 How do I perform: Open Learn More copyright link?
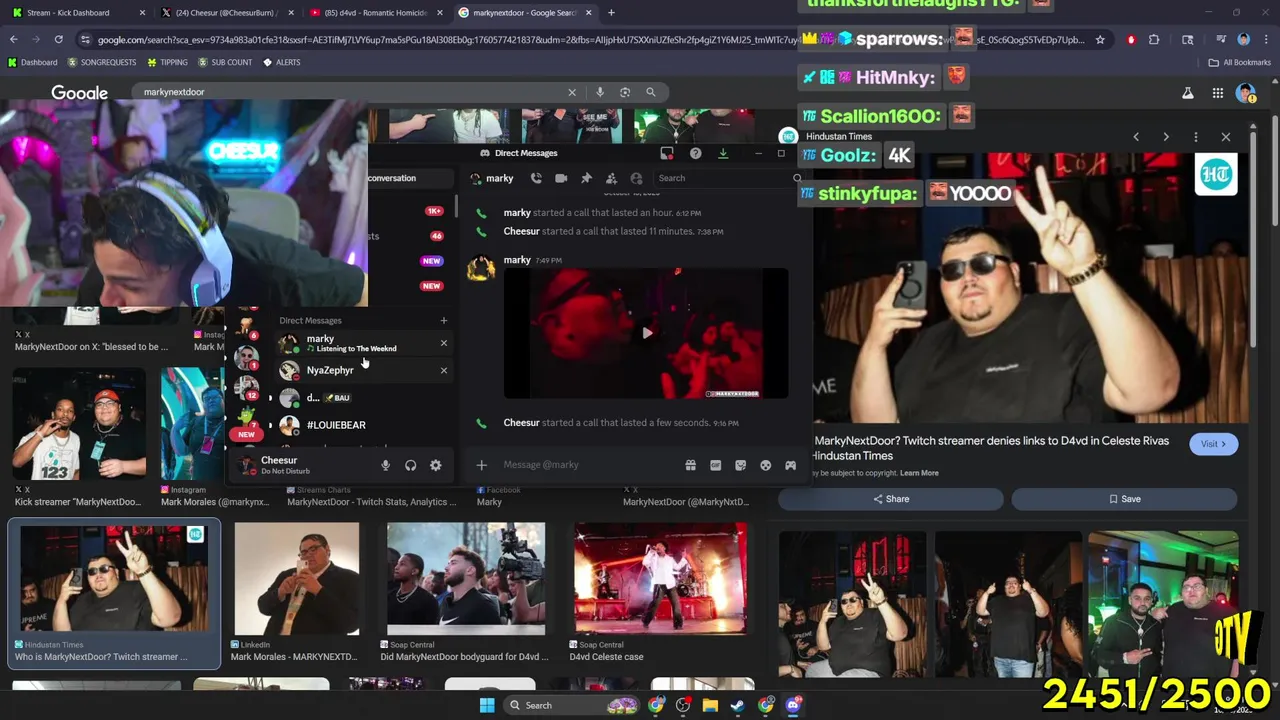[x=919, y=473]
